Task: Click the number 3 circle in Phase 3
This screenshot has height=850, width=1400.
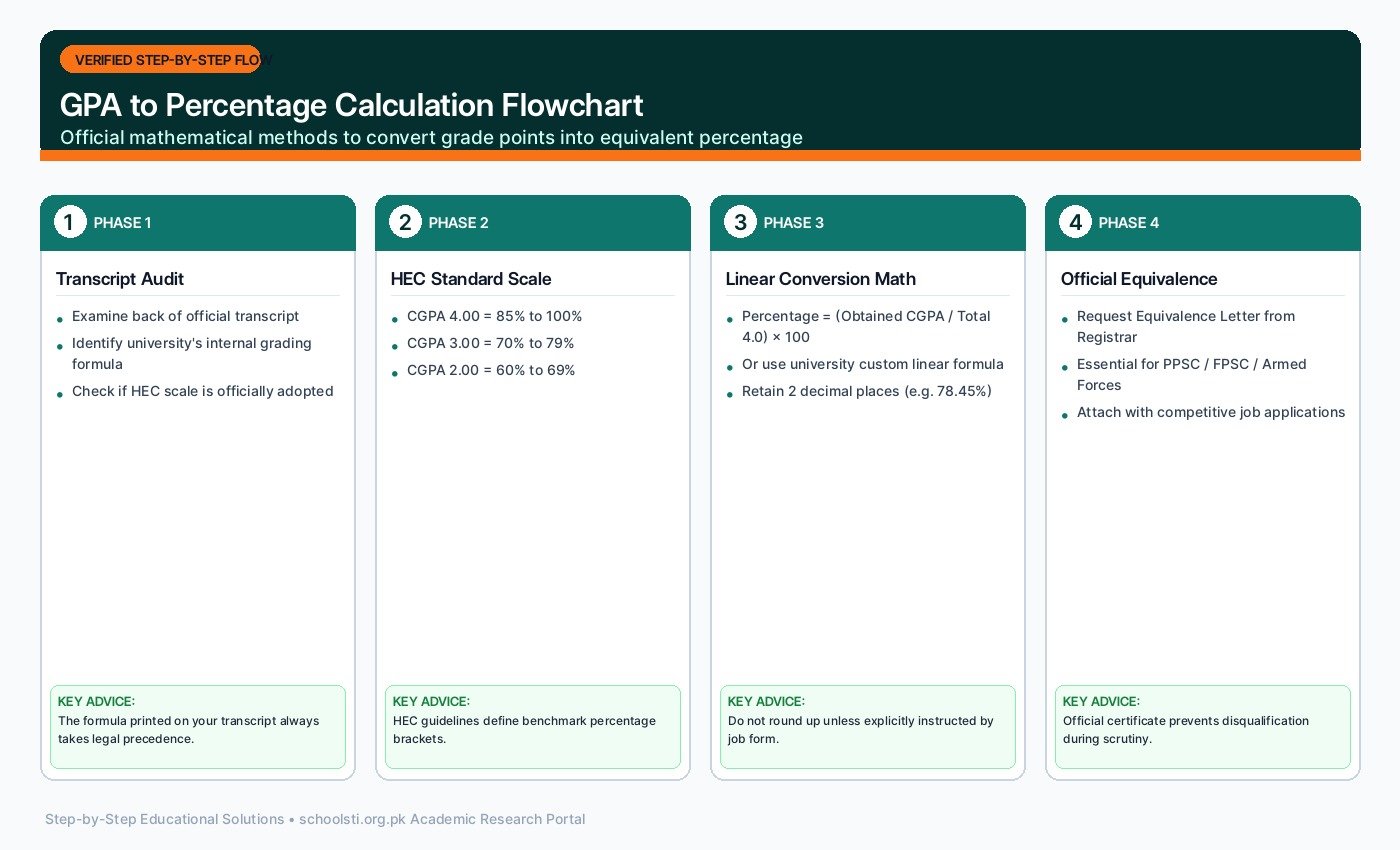Action: click(x=739, y=222)
